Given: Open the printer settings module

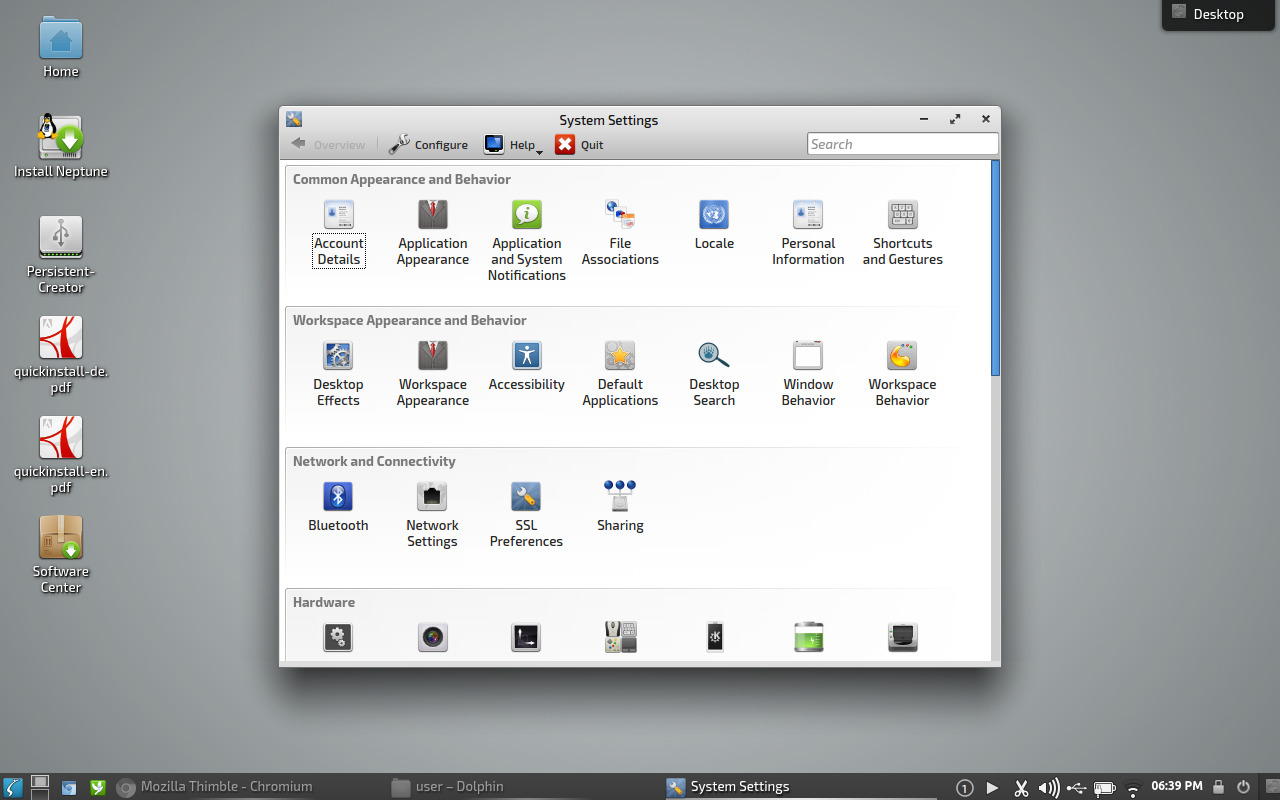Looking at the screenshot, I should [x=902, y=637].
